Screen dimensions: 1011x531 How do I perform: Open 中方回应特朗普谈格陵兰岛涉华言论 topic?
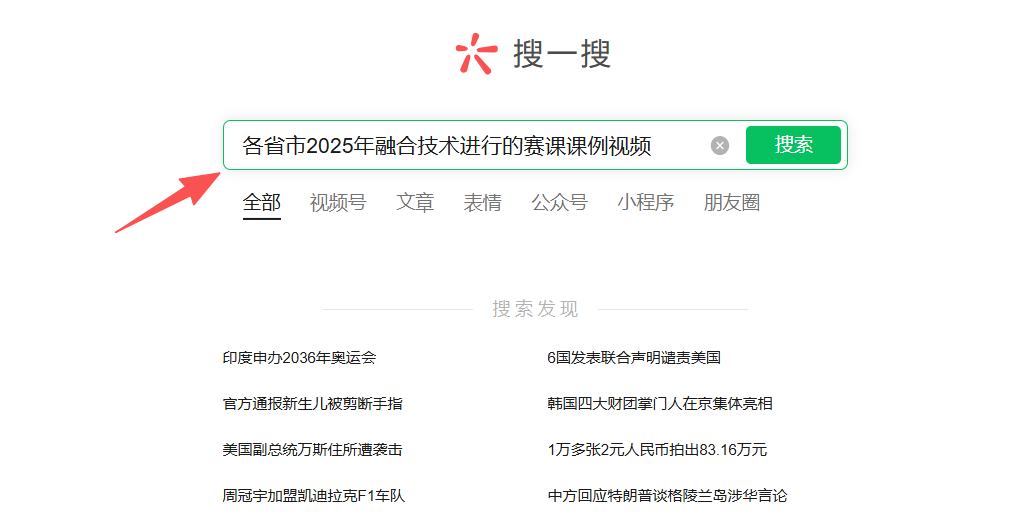[x=667, y=496]
